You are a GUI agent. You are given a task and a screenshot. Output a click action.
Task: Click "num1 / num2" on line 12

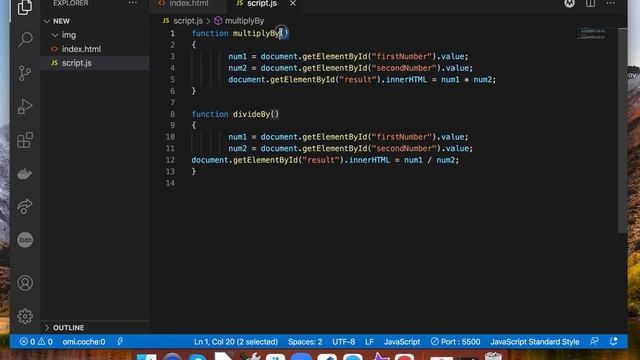coord(429,160)
